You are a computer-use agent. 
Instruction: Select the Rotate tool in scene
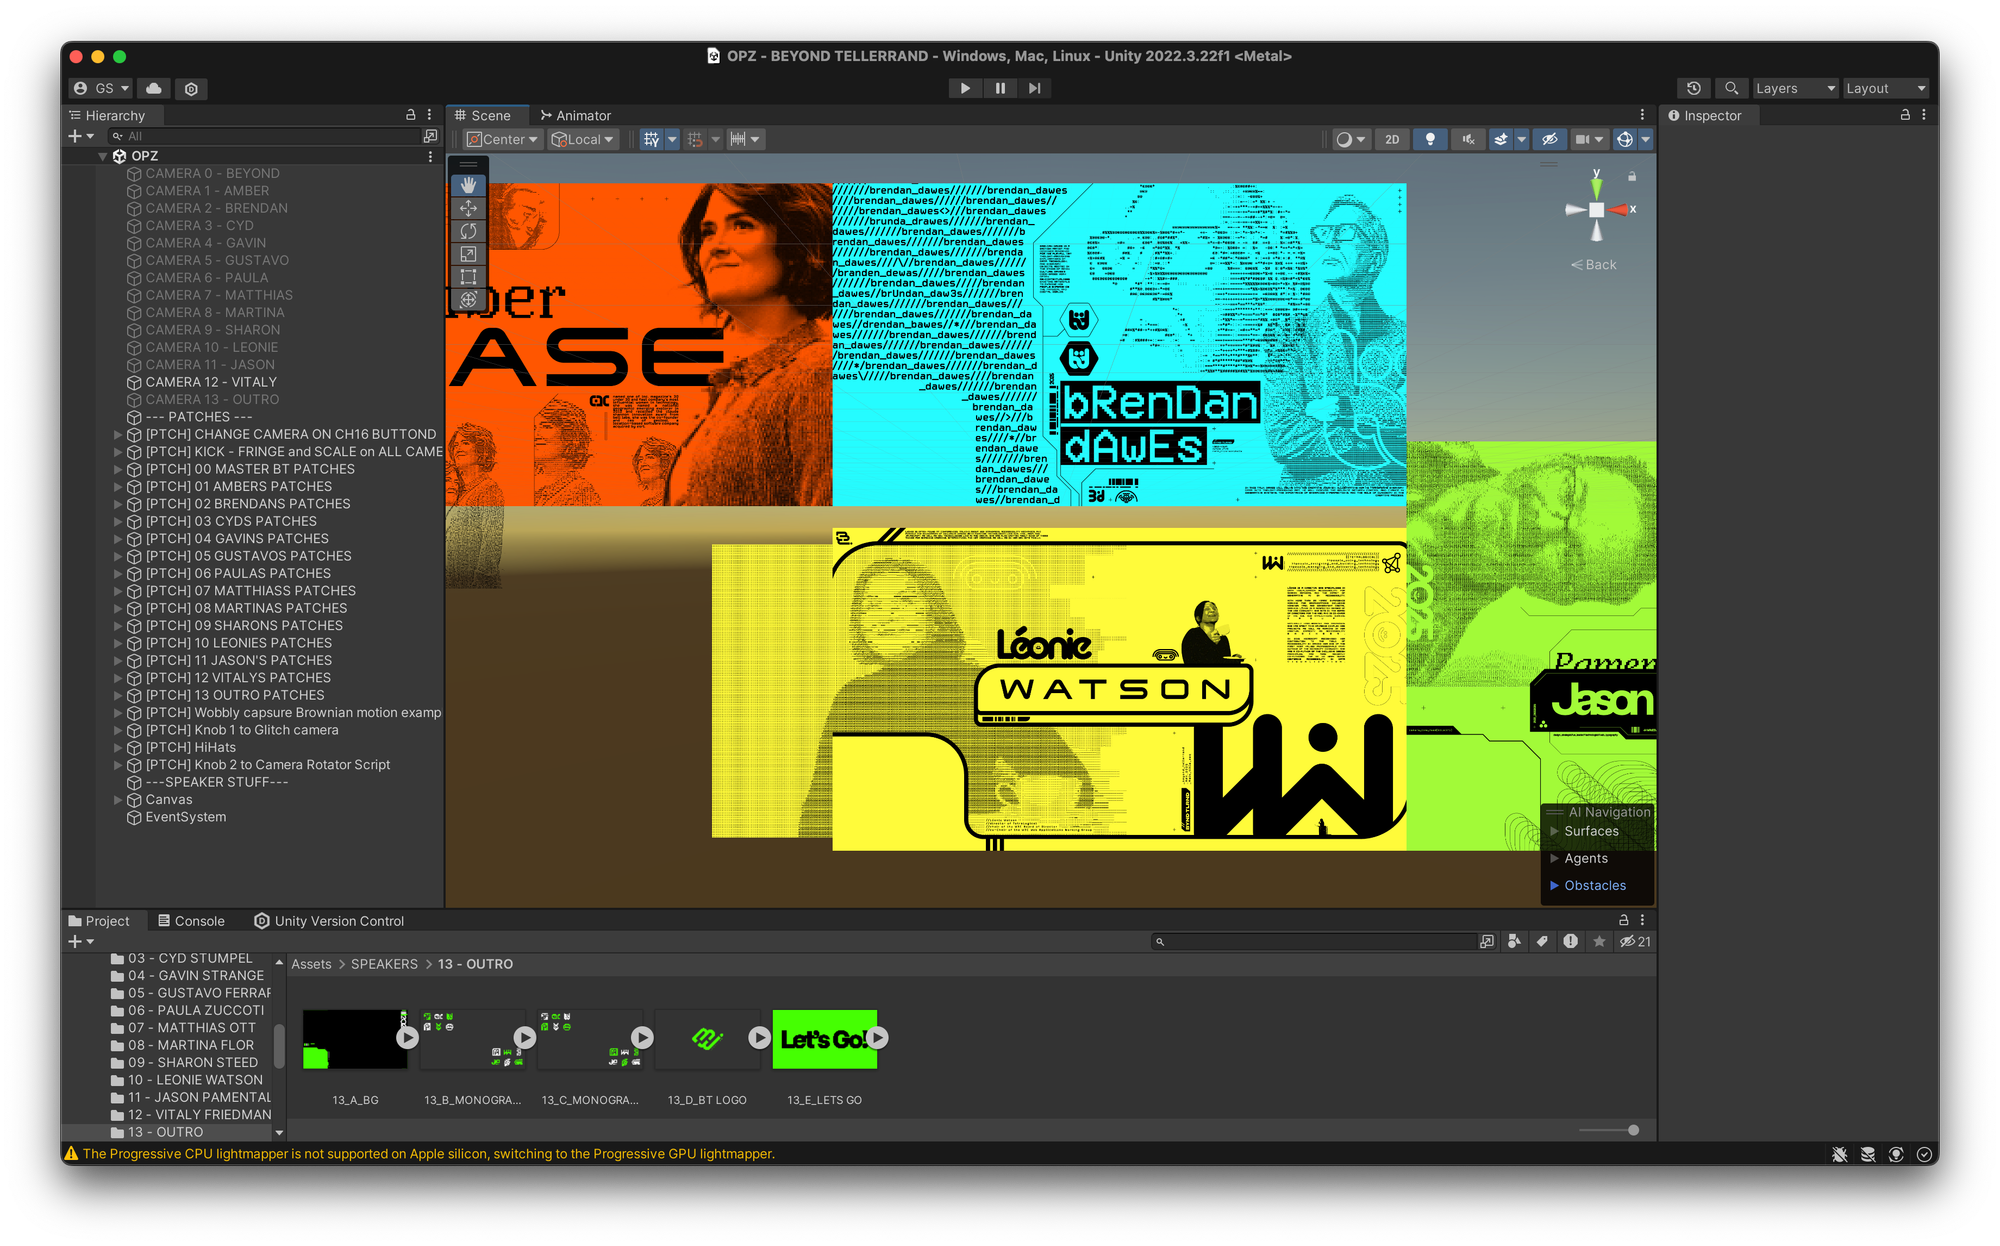click(468, 231)
